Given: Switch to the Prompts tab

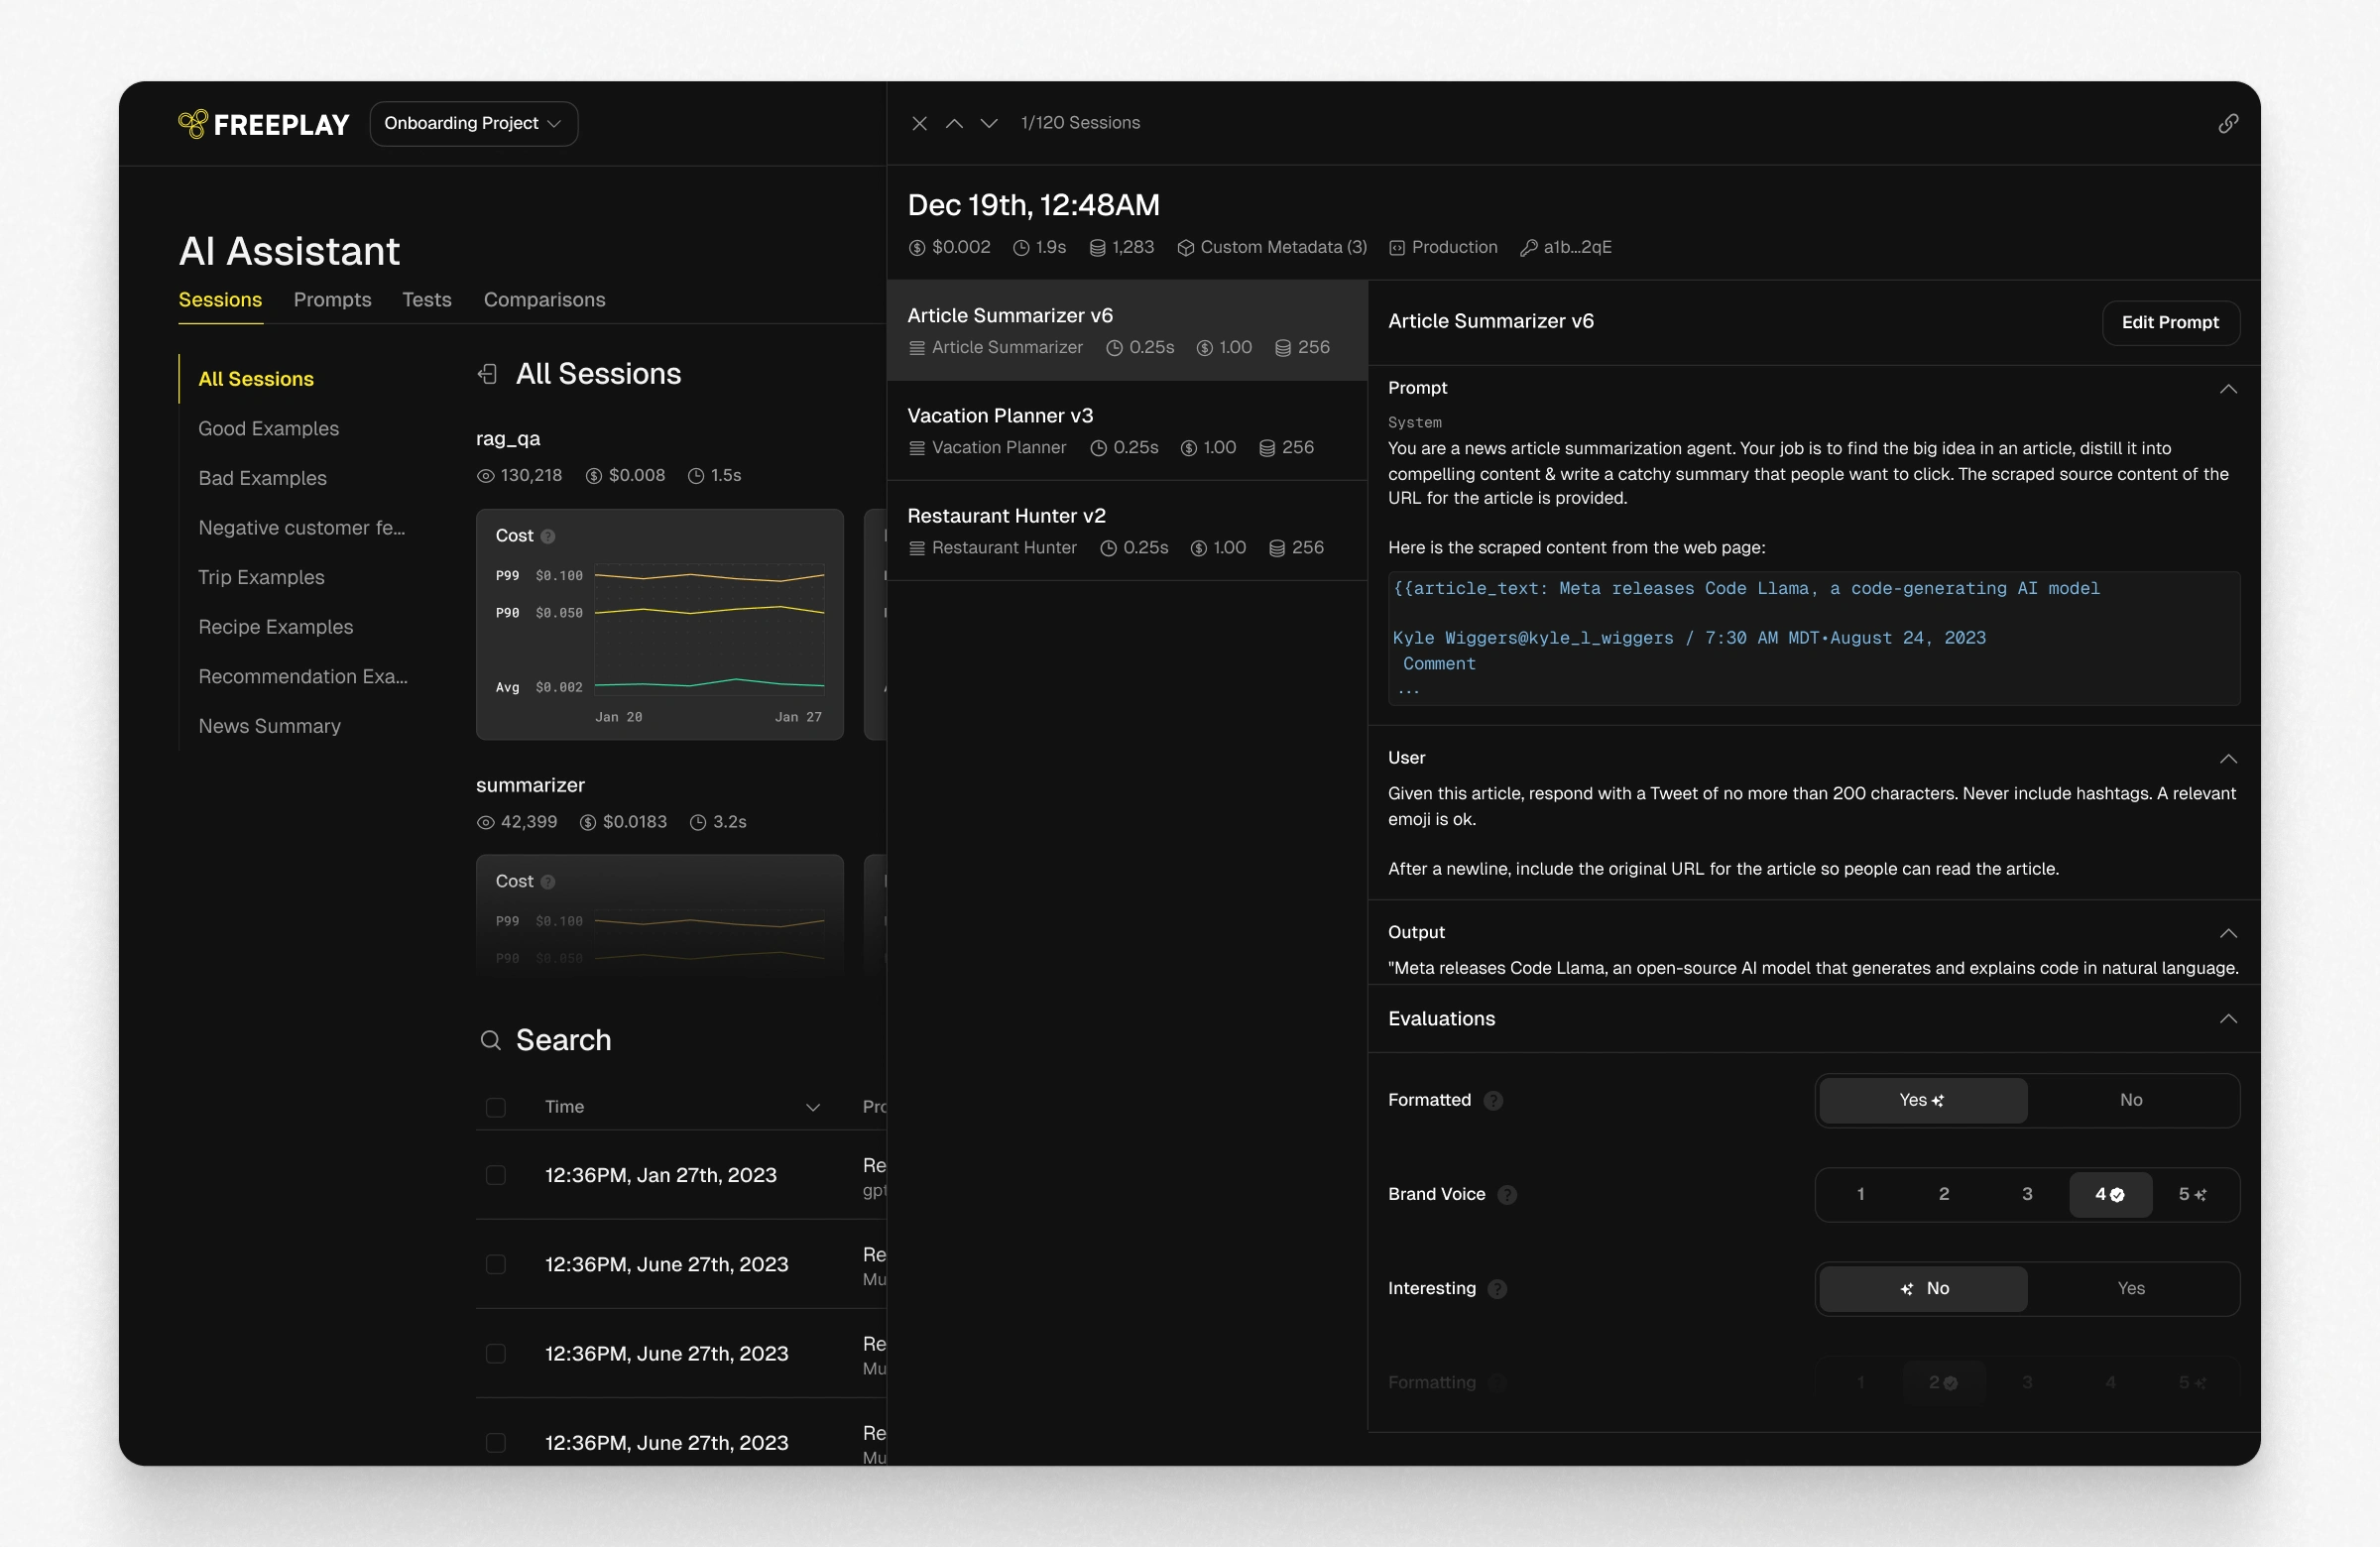Looking at the screenshot, I should coord(332,300).
